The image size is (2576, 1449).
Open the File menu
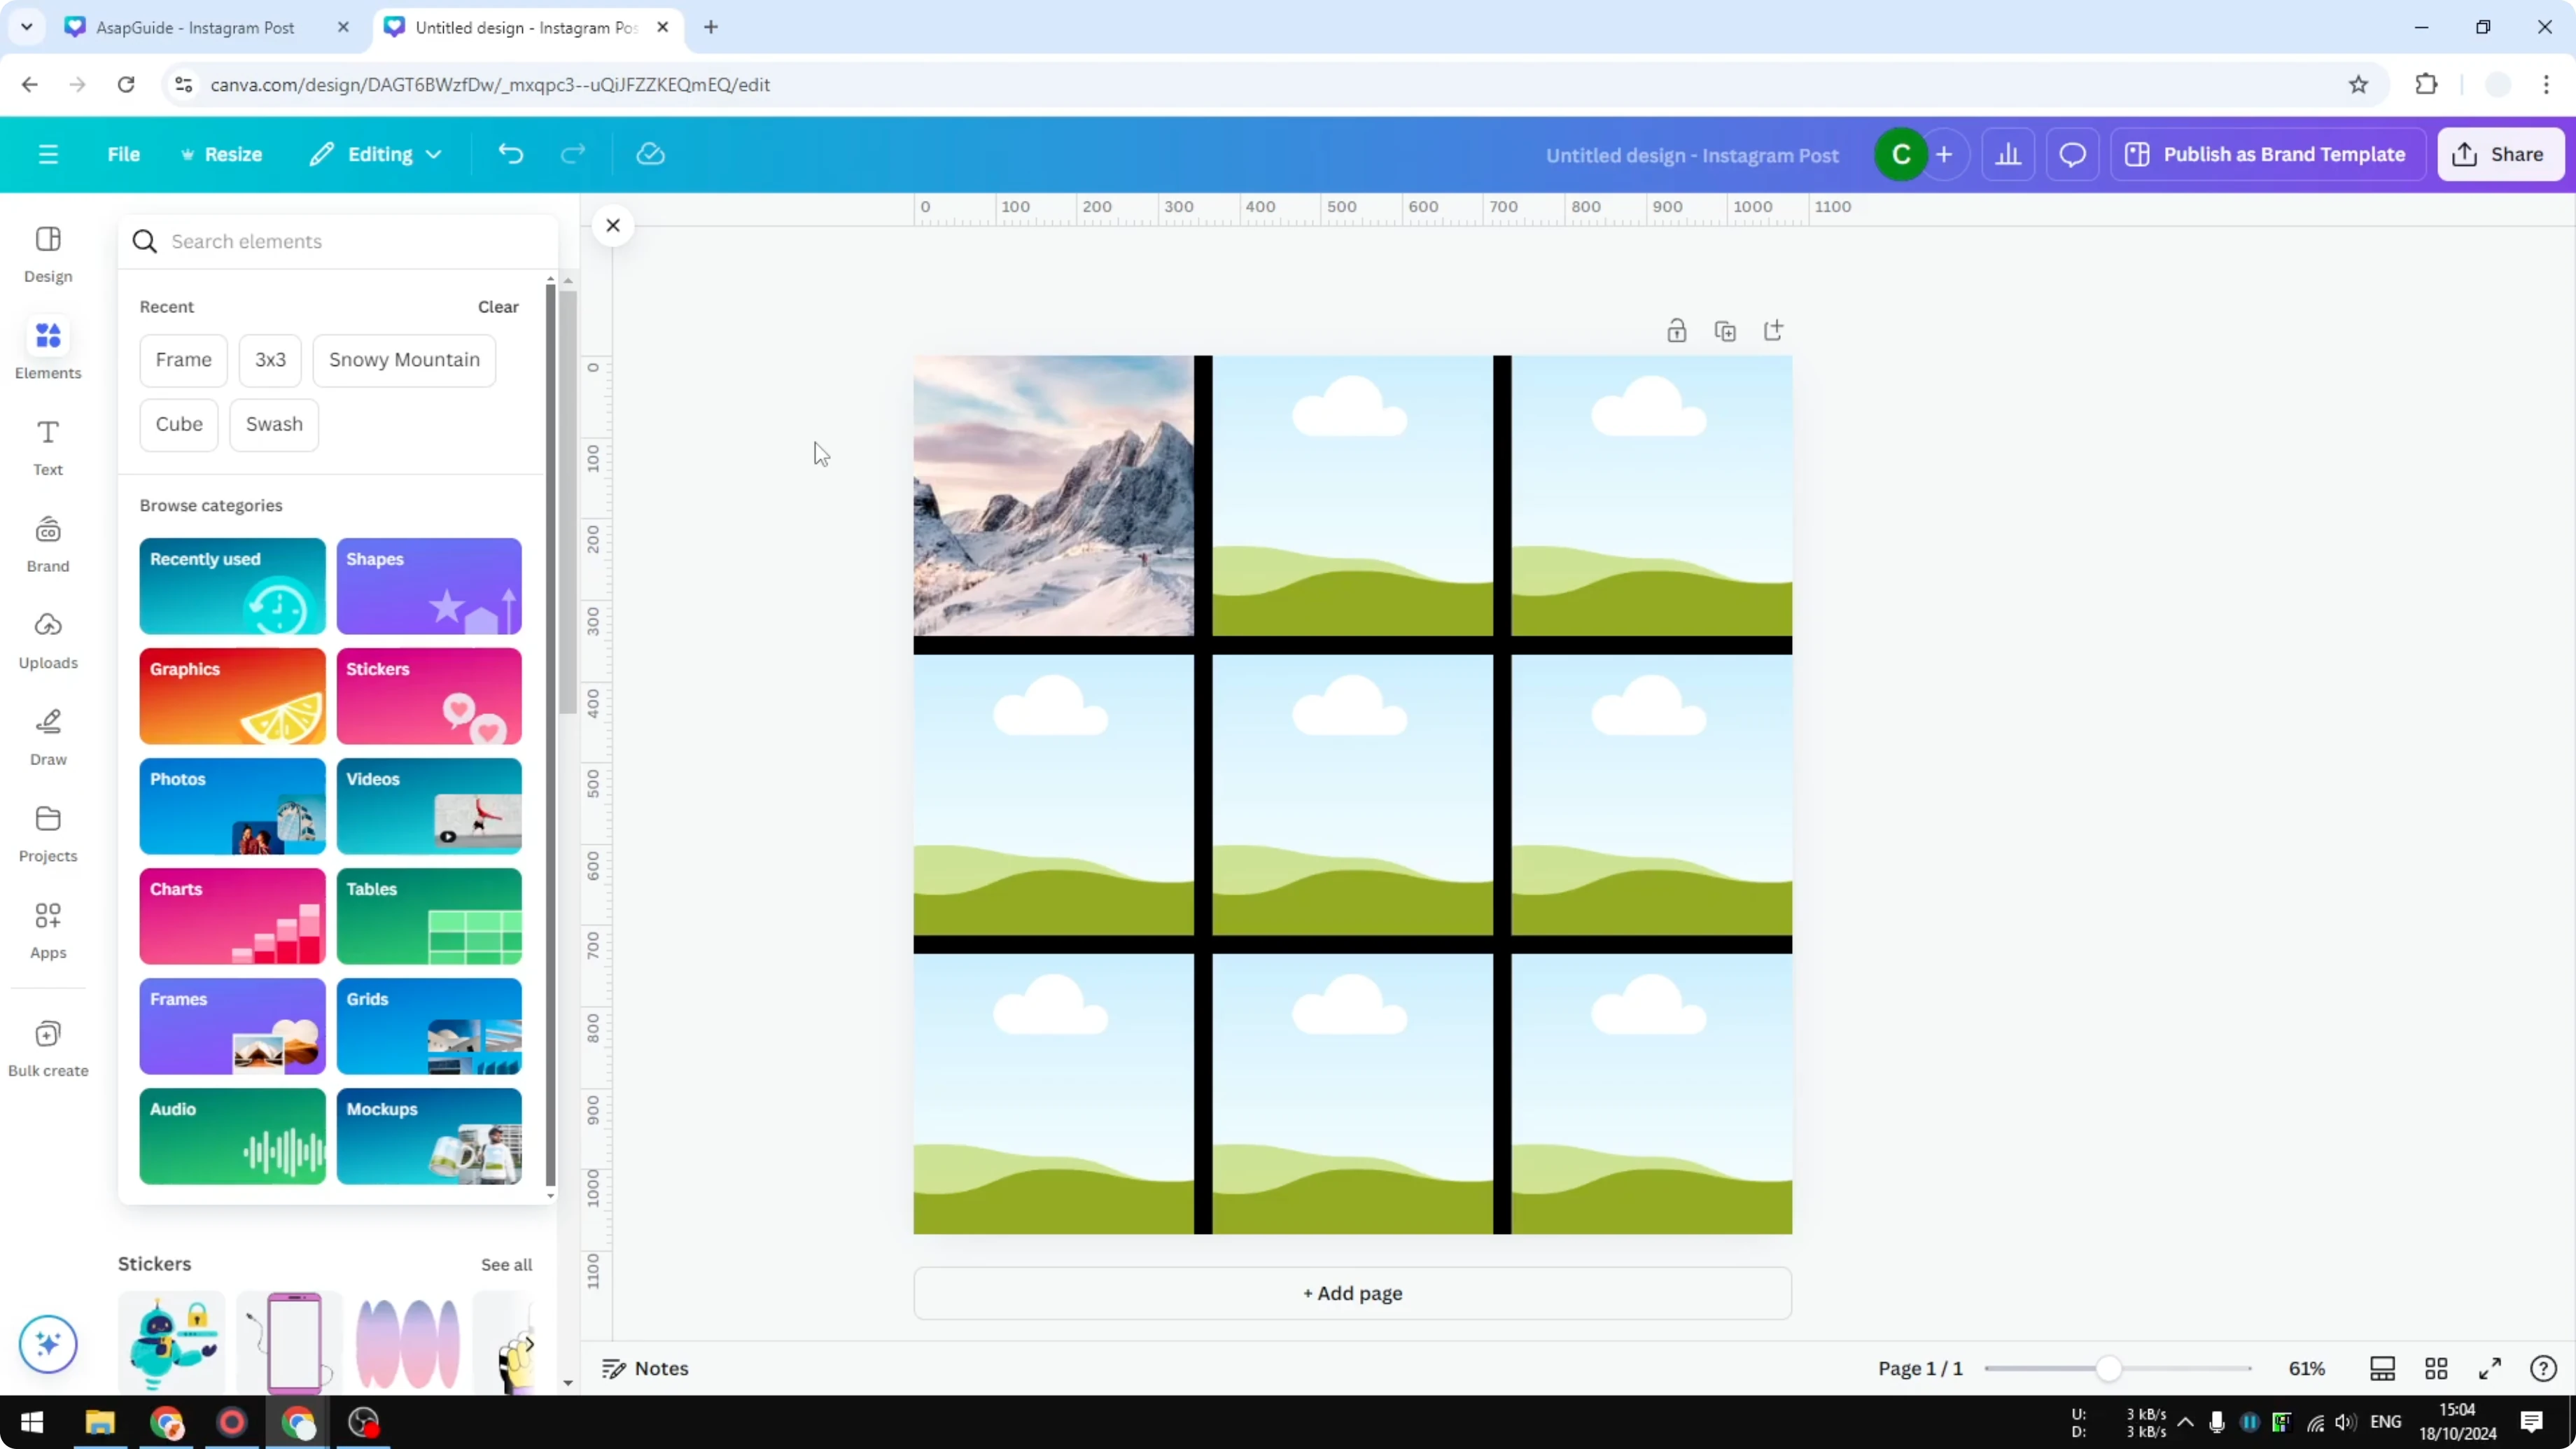coord(124,154)
